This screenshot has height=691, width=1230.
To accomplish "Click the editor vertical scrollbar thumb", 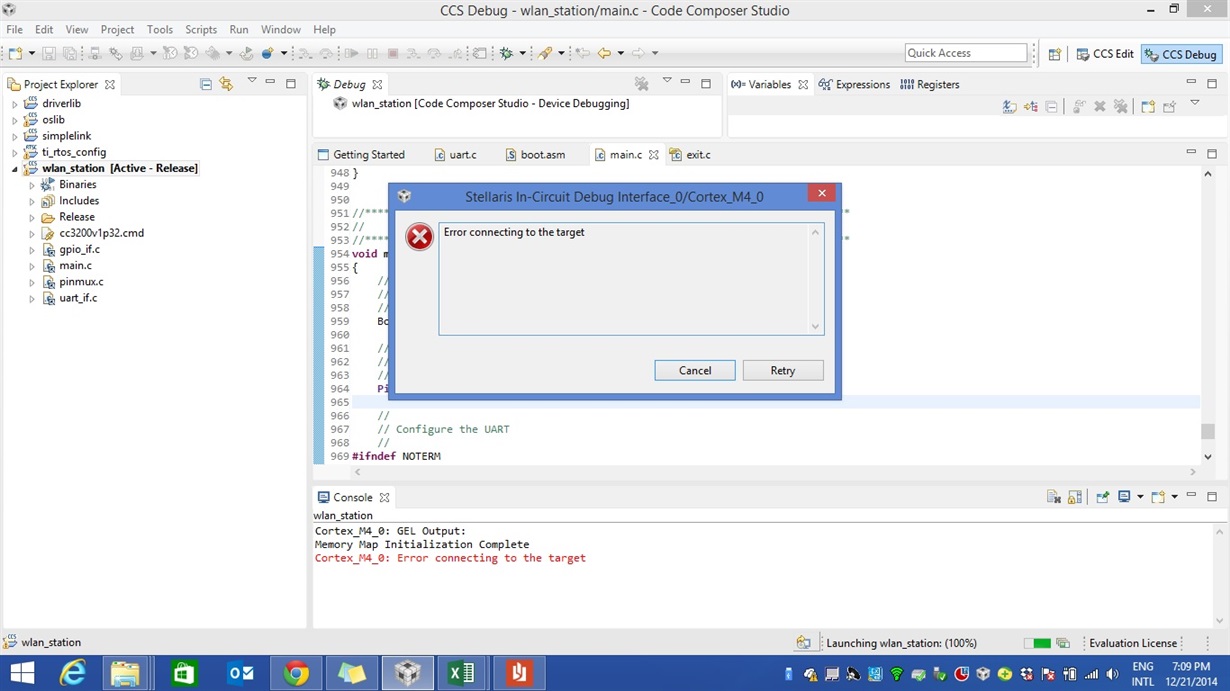I will [1208, 431].
